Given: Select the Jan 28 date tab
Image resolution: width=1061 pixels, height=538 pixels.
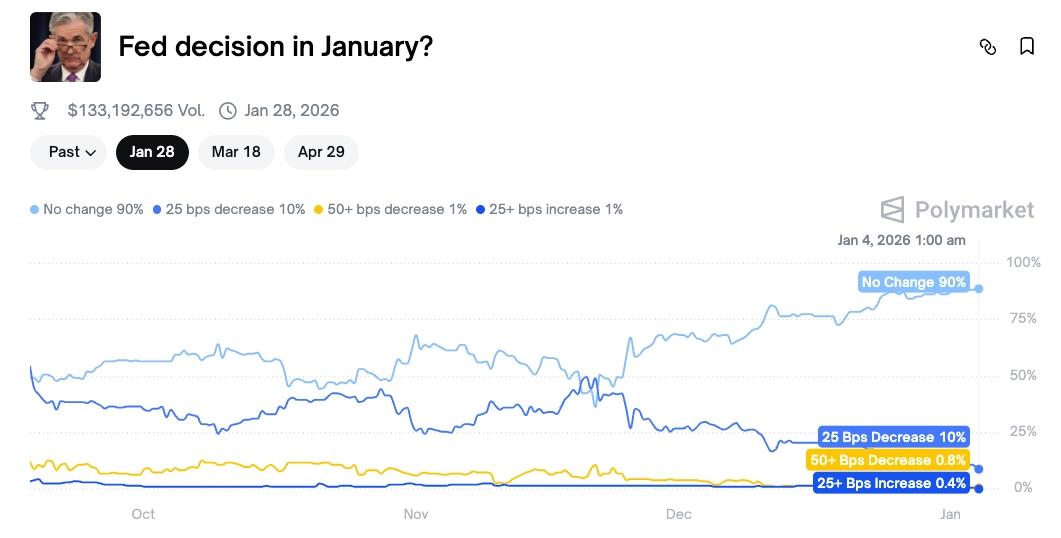Looking at the screenshot, I should [152, 152].
